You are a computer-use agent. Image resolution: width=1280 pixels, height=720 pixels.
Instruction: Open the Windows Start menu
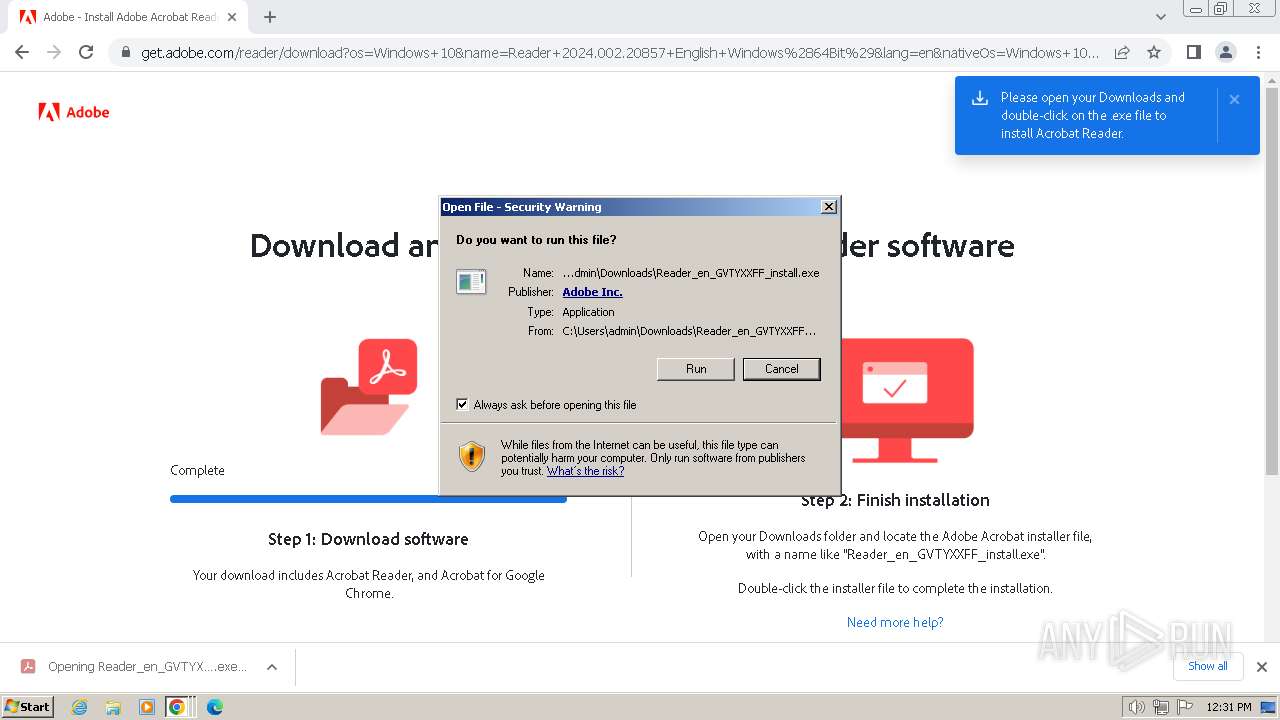[x=28, y=707]
